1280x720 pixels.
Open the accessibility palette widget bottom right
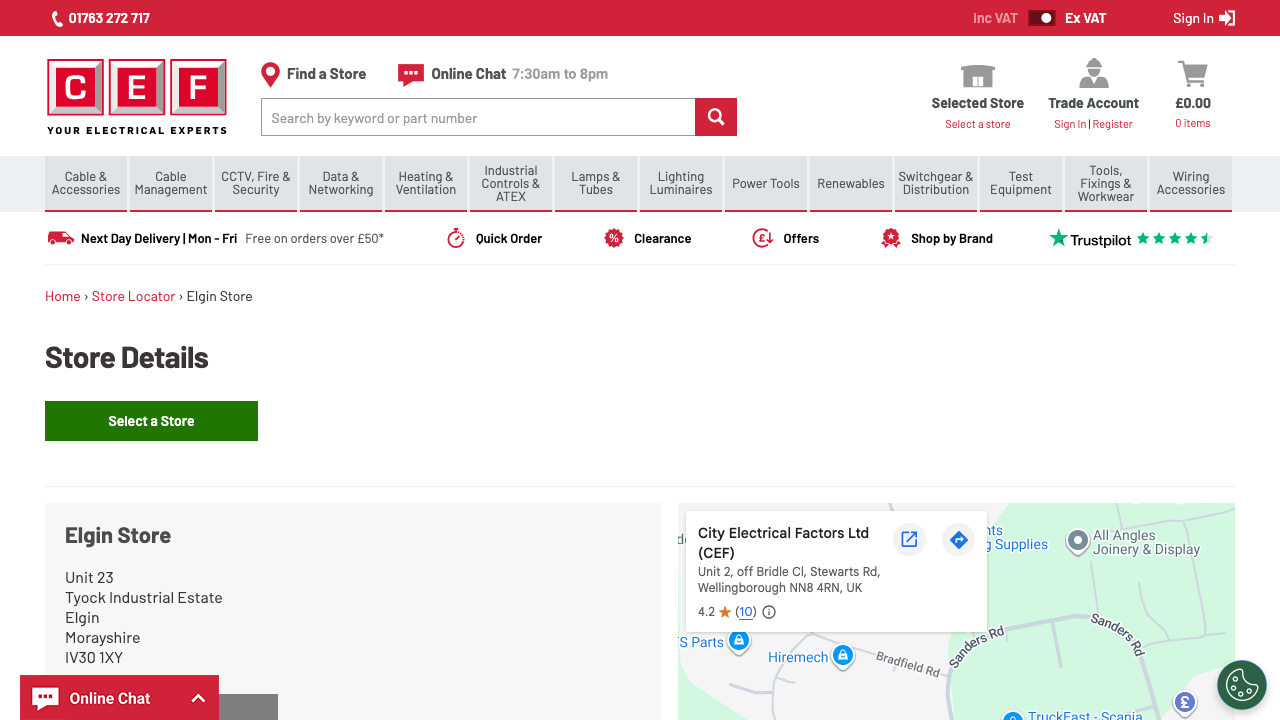1242,684
